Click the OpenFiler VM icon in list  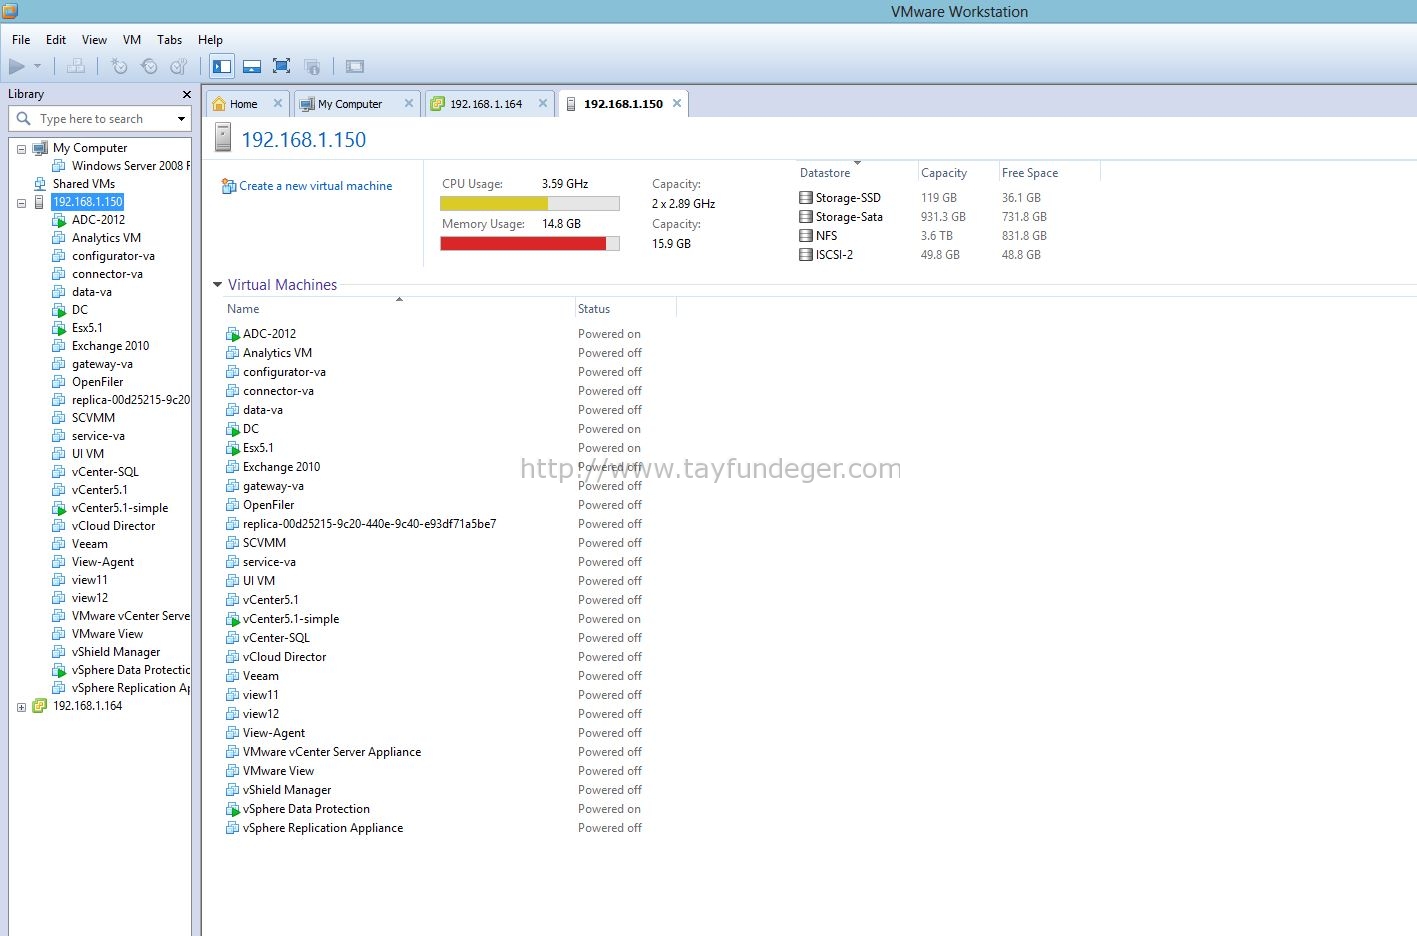(x=233, y=505)
